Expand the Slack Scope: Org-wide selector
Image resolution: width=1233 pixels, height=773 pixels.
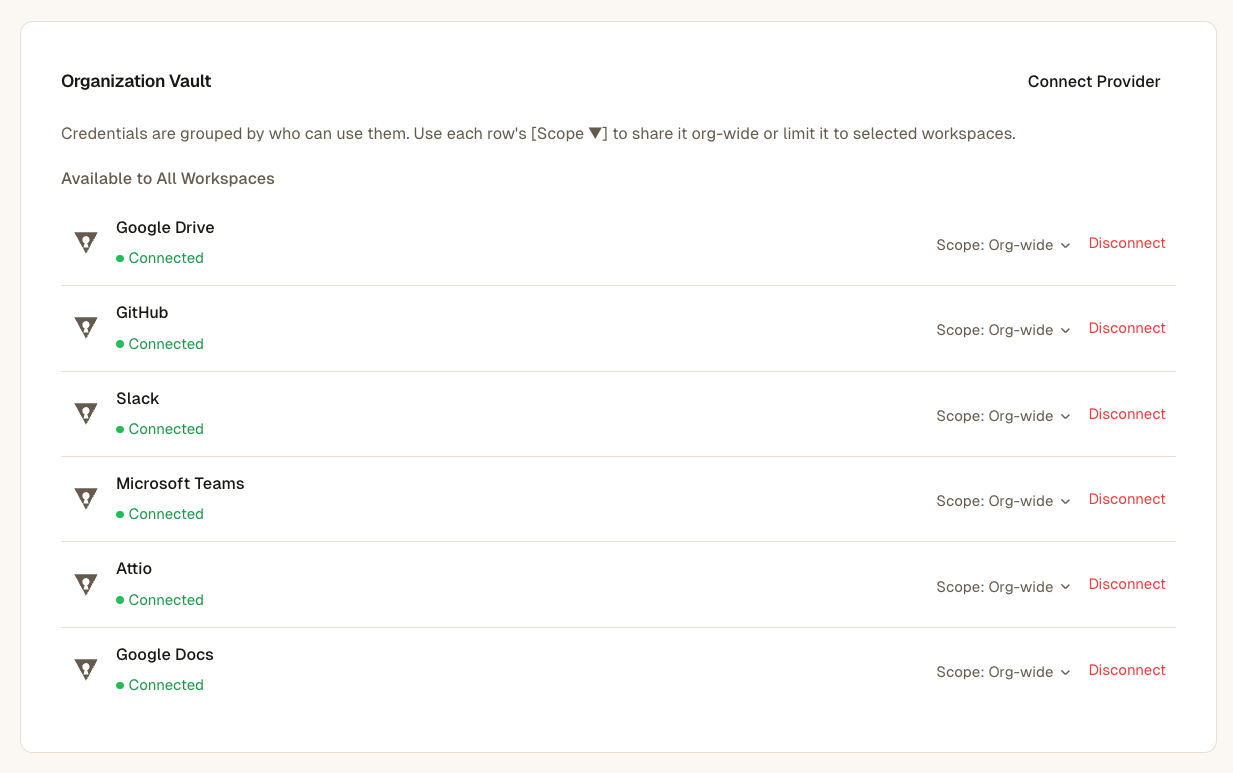point(1003,416)
